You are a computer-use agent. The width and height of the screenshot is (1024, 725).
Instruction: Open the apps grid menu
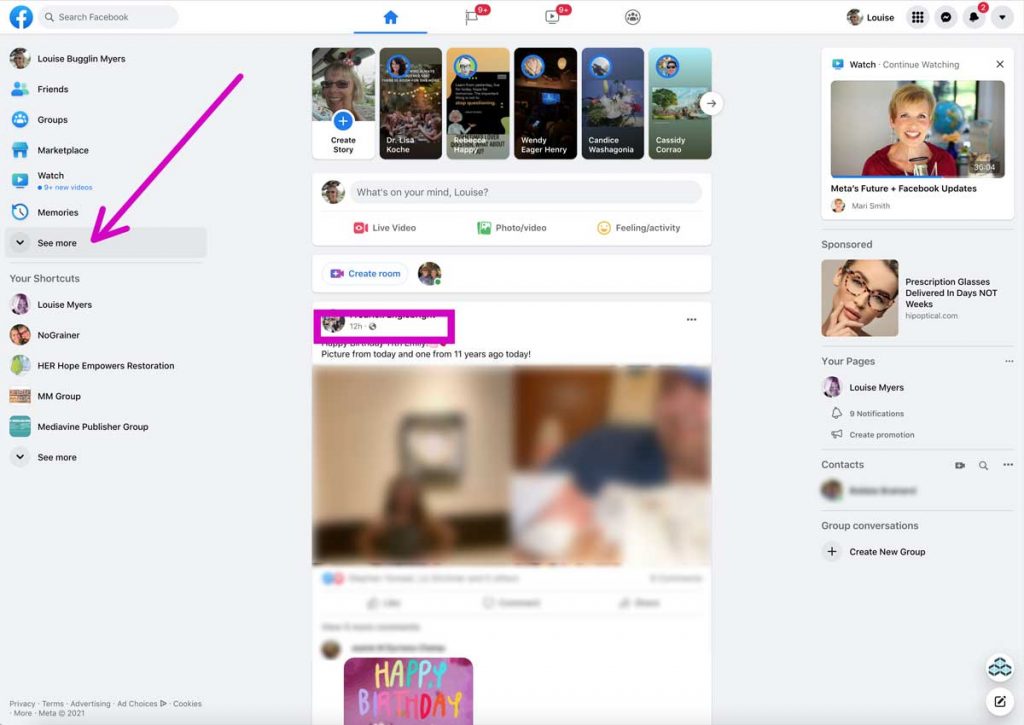coord(917,17)
